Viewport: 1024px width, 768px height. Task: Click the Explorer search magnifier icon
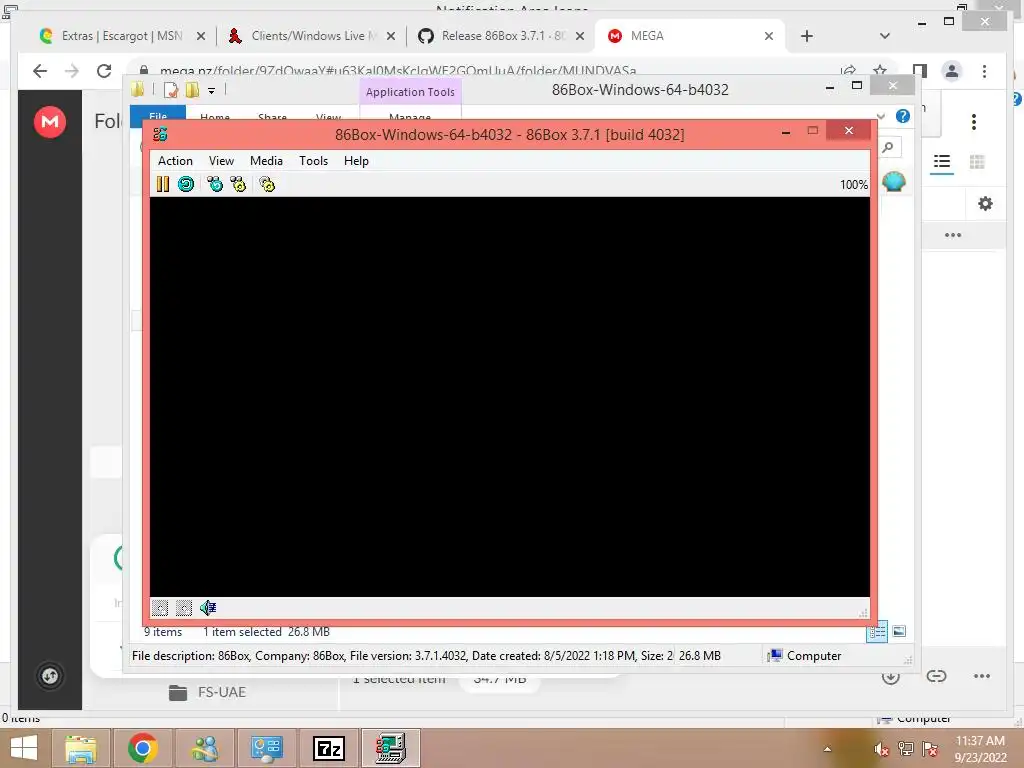(888, 148)
